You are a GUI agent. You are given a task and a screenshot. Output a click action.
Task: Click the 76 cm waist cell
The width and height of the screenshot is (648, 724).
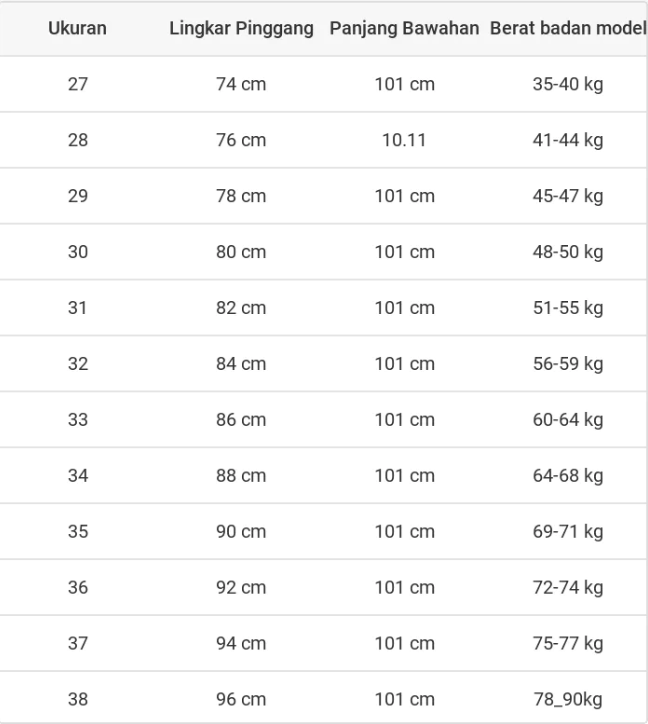[241, 140]
